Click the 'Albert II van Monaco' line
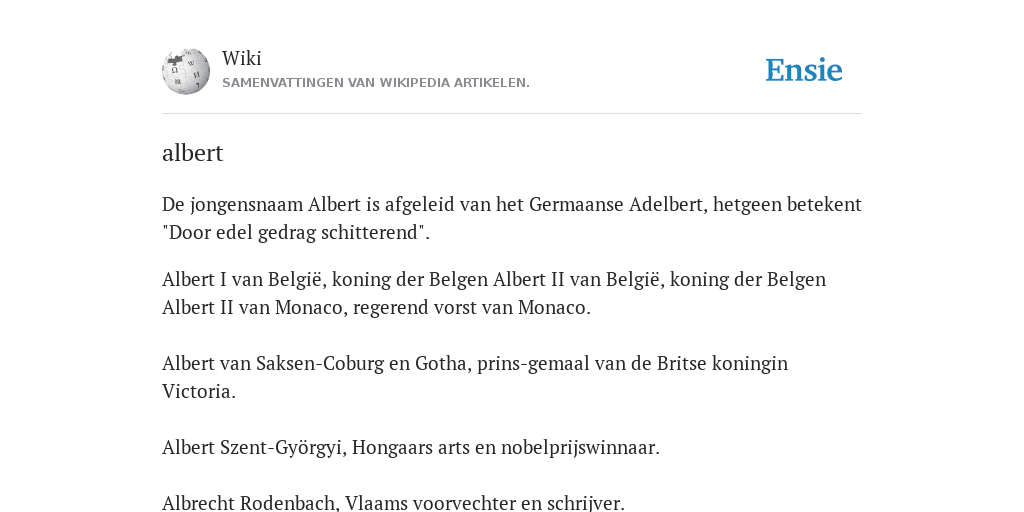 click(376, 308)
